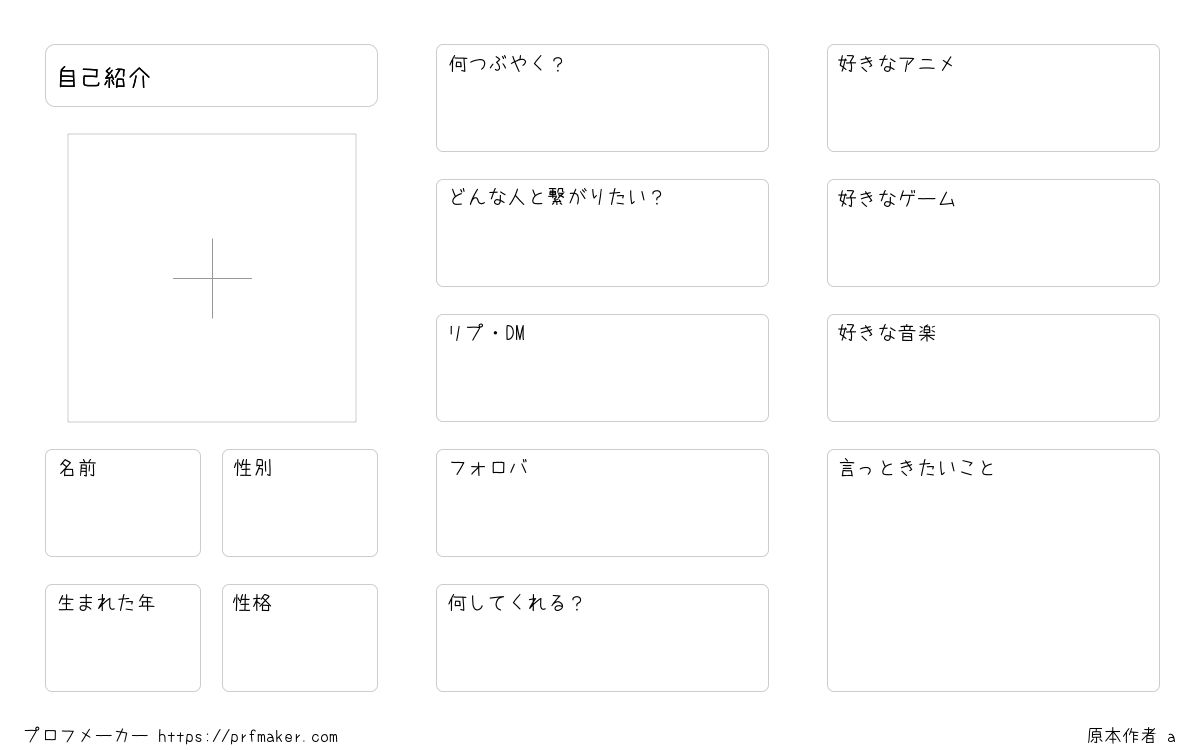
Task: Click the 好きなアニメ box
Action: 993,98
